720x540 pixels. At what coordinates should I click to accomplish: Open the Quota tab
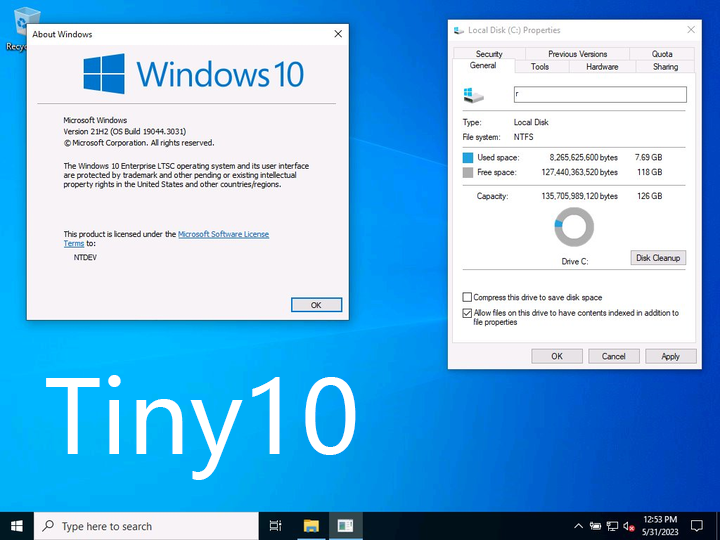(662, 54)
